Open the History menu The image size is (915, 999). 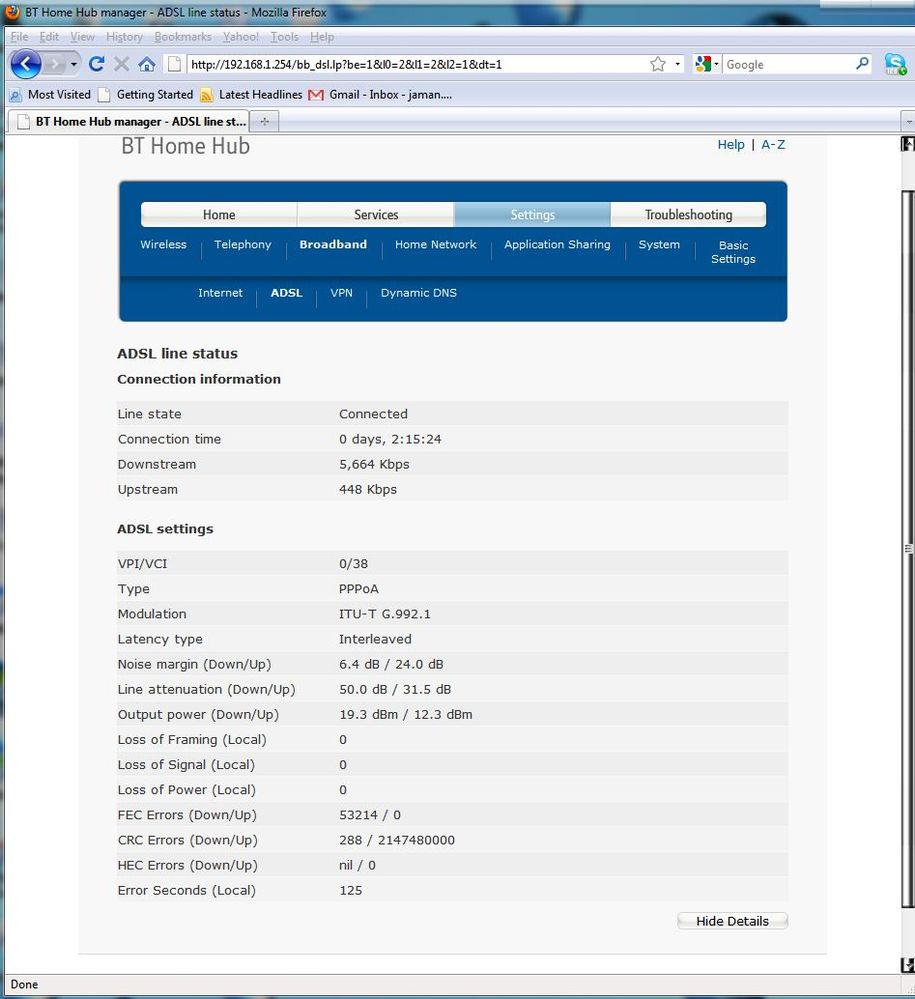124,37
